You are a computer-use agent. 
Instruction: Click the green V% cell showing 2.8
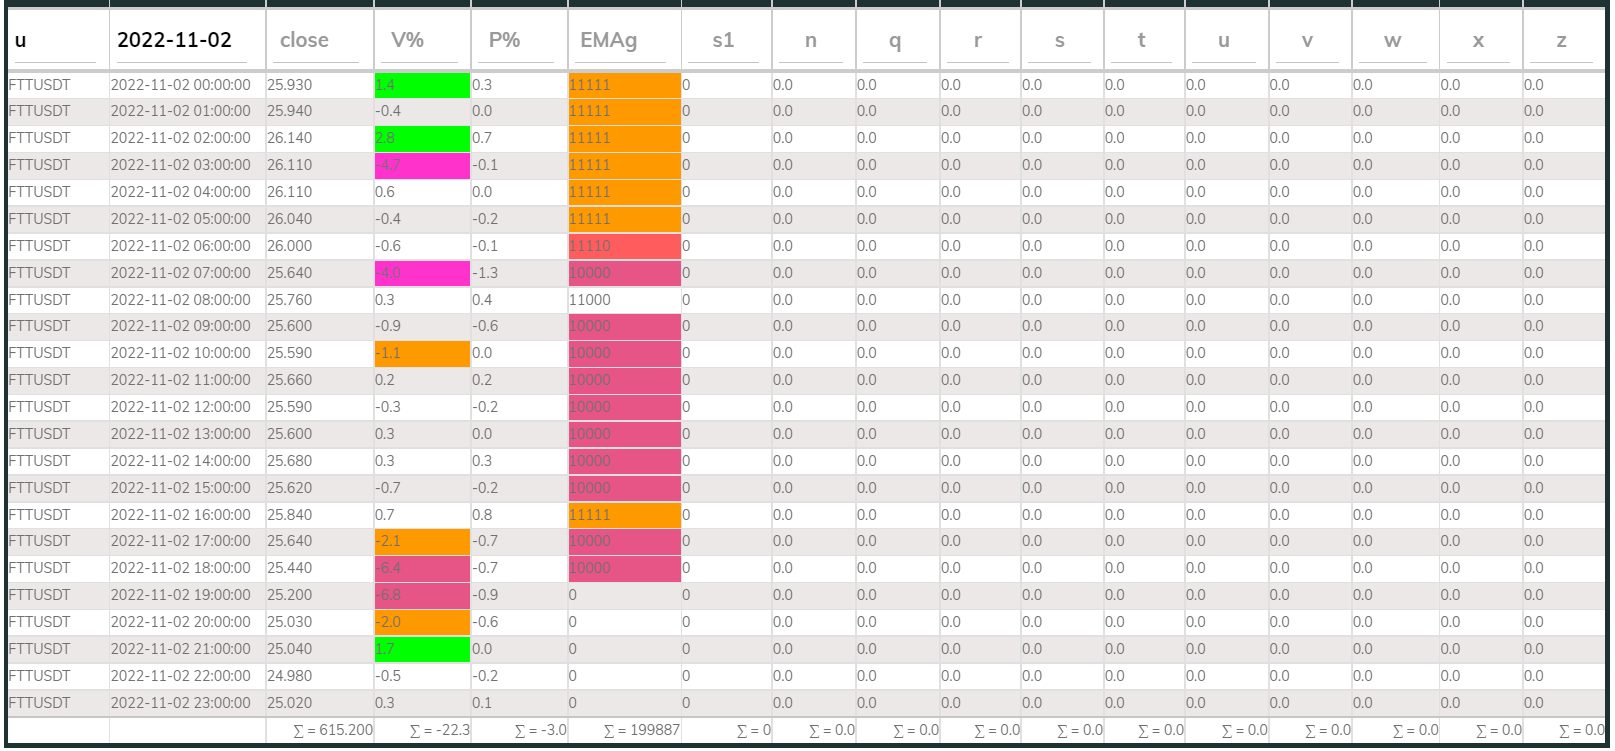click(421, 138)
